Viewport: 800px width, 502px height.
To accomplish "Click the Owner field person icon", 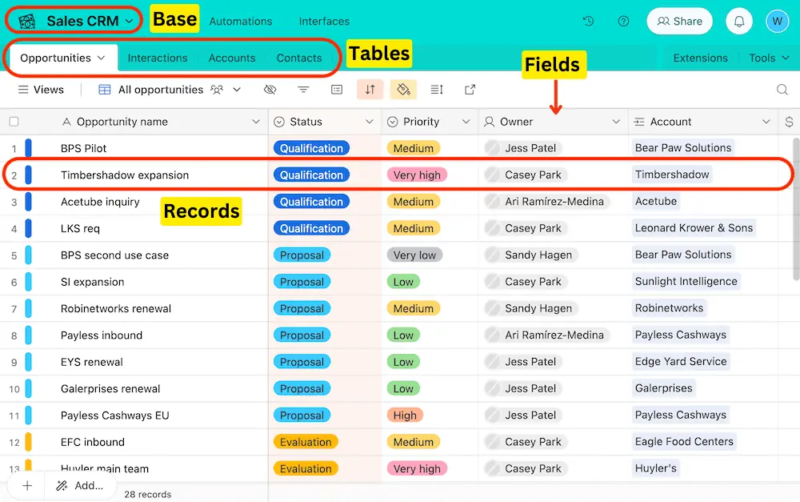I will point(489,122).
